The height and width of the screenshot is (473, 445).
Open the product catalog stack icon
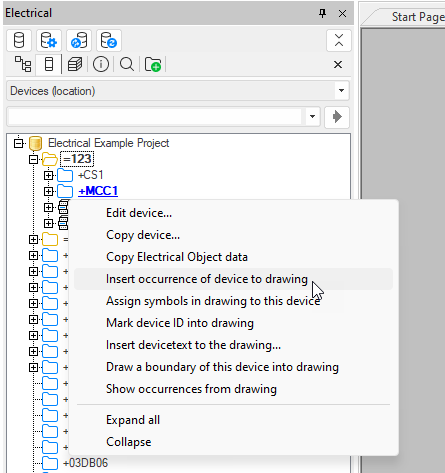tap(75, 64)
